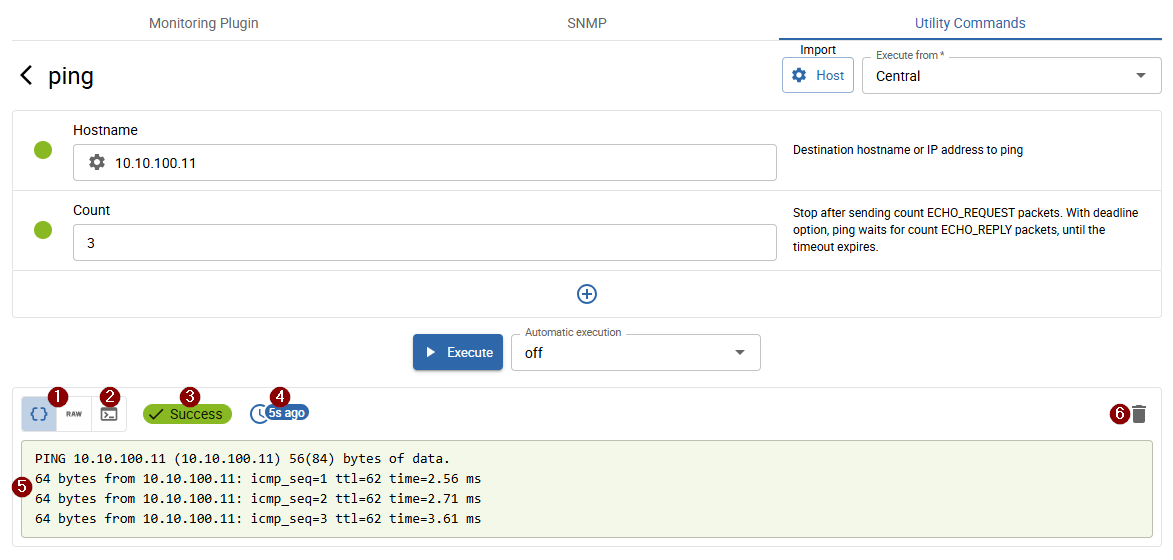Select the Utility Commands tab
Image resolution: width=1173 pixels, height=560 pixels.
point(970,23)
